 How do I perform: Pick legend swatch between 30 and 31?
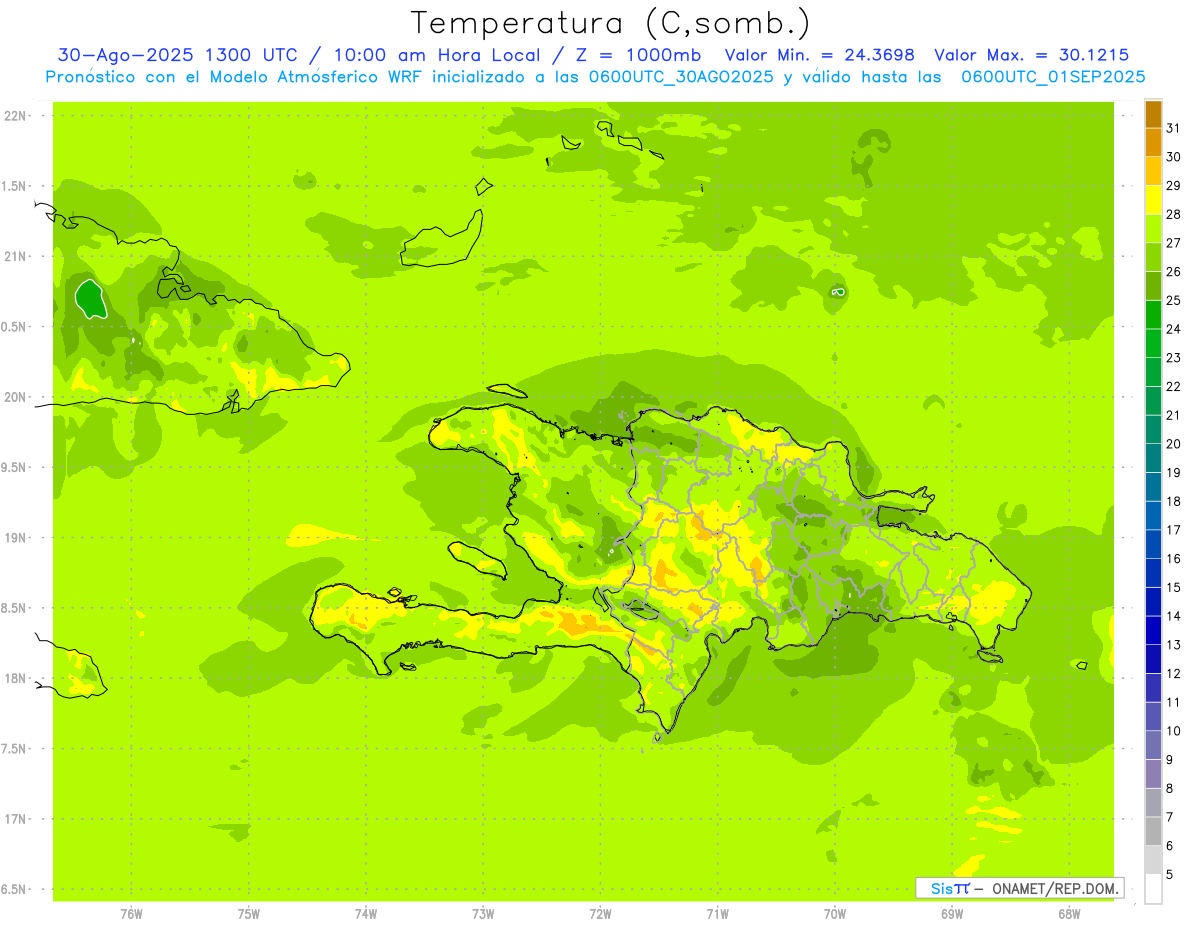[x=1153, y=143]
